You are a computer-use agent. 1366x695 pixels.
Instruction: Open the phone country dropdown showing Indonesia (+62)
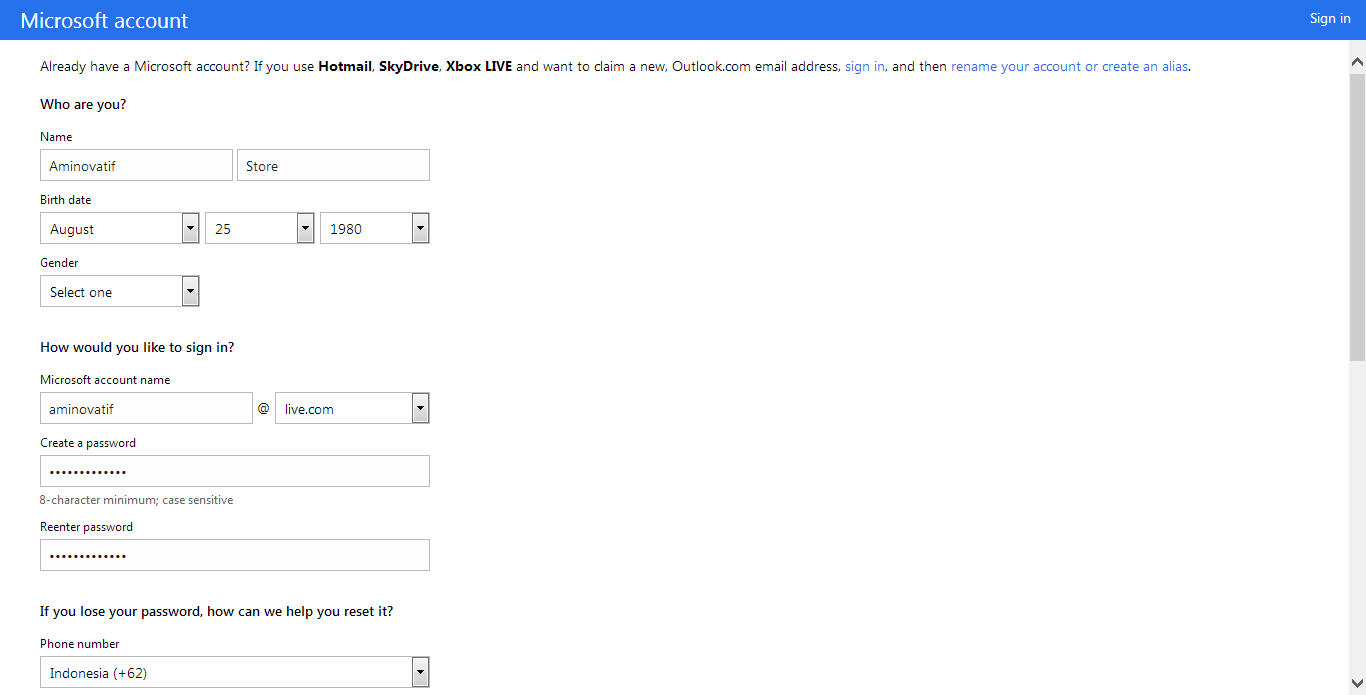coord(235,672)
